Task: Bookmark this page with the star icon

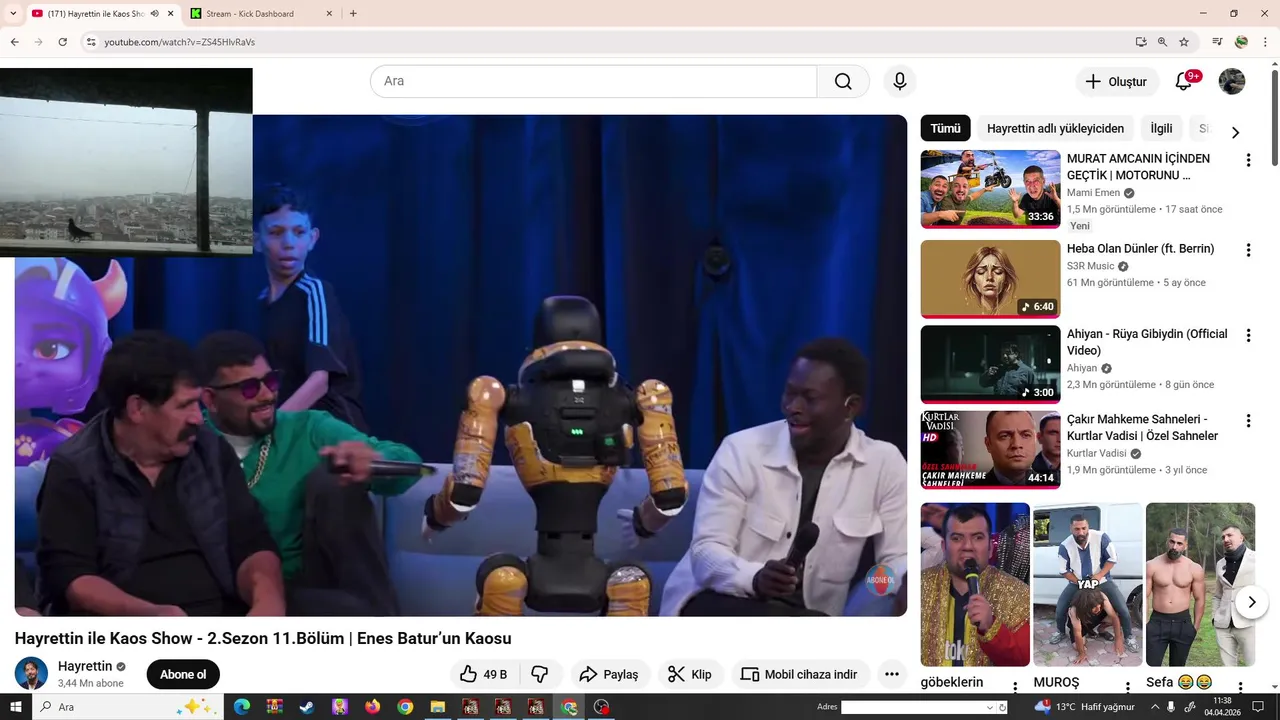Action: pyautogui.click(x=1184, y=42)
